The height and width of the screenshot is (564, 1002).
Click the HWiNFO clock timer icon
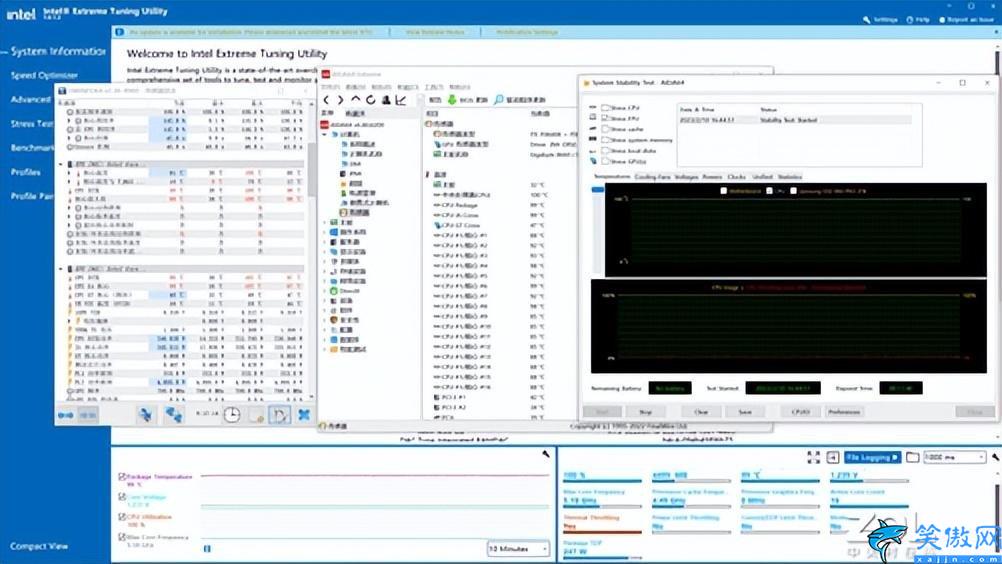coord(232,415)
